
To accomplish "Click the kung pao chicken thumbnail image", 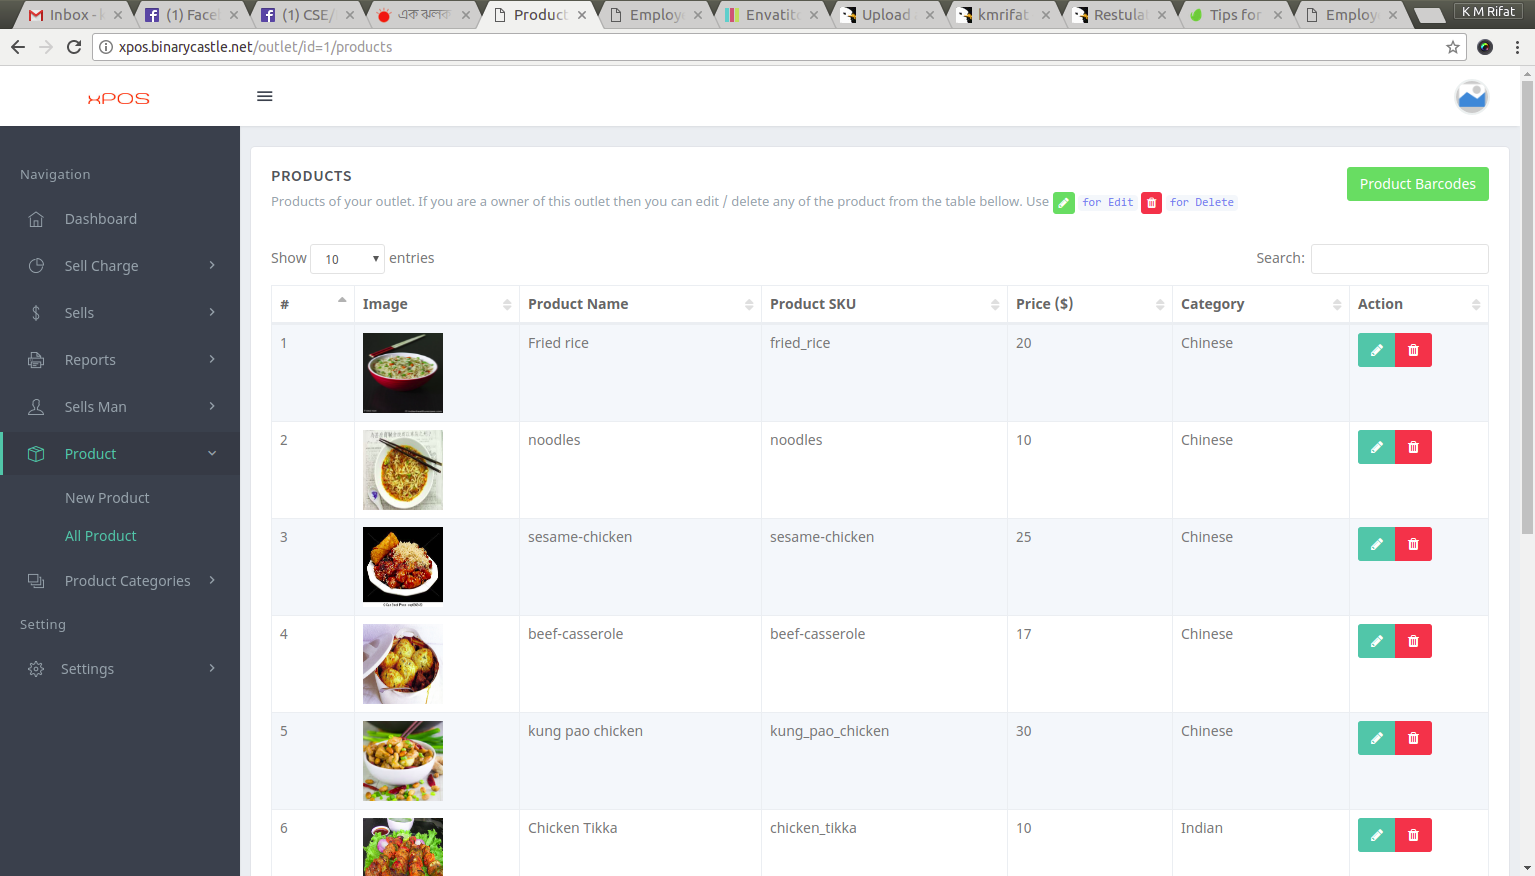I will [x=403, y=761].
